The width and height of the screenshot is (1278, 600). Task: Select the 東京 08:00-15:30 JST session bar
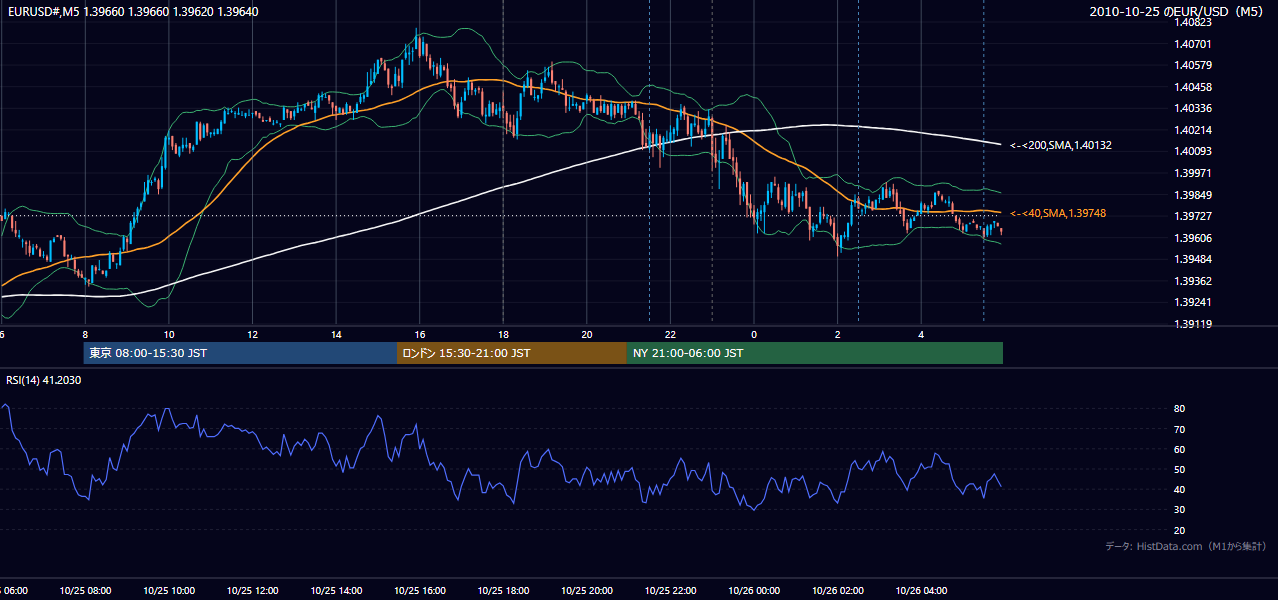(240, 353)
